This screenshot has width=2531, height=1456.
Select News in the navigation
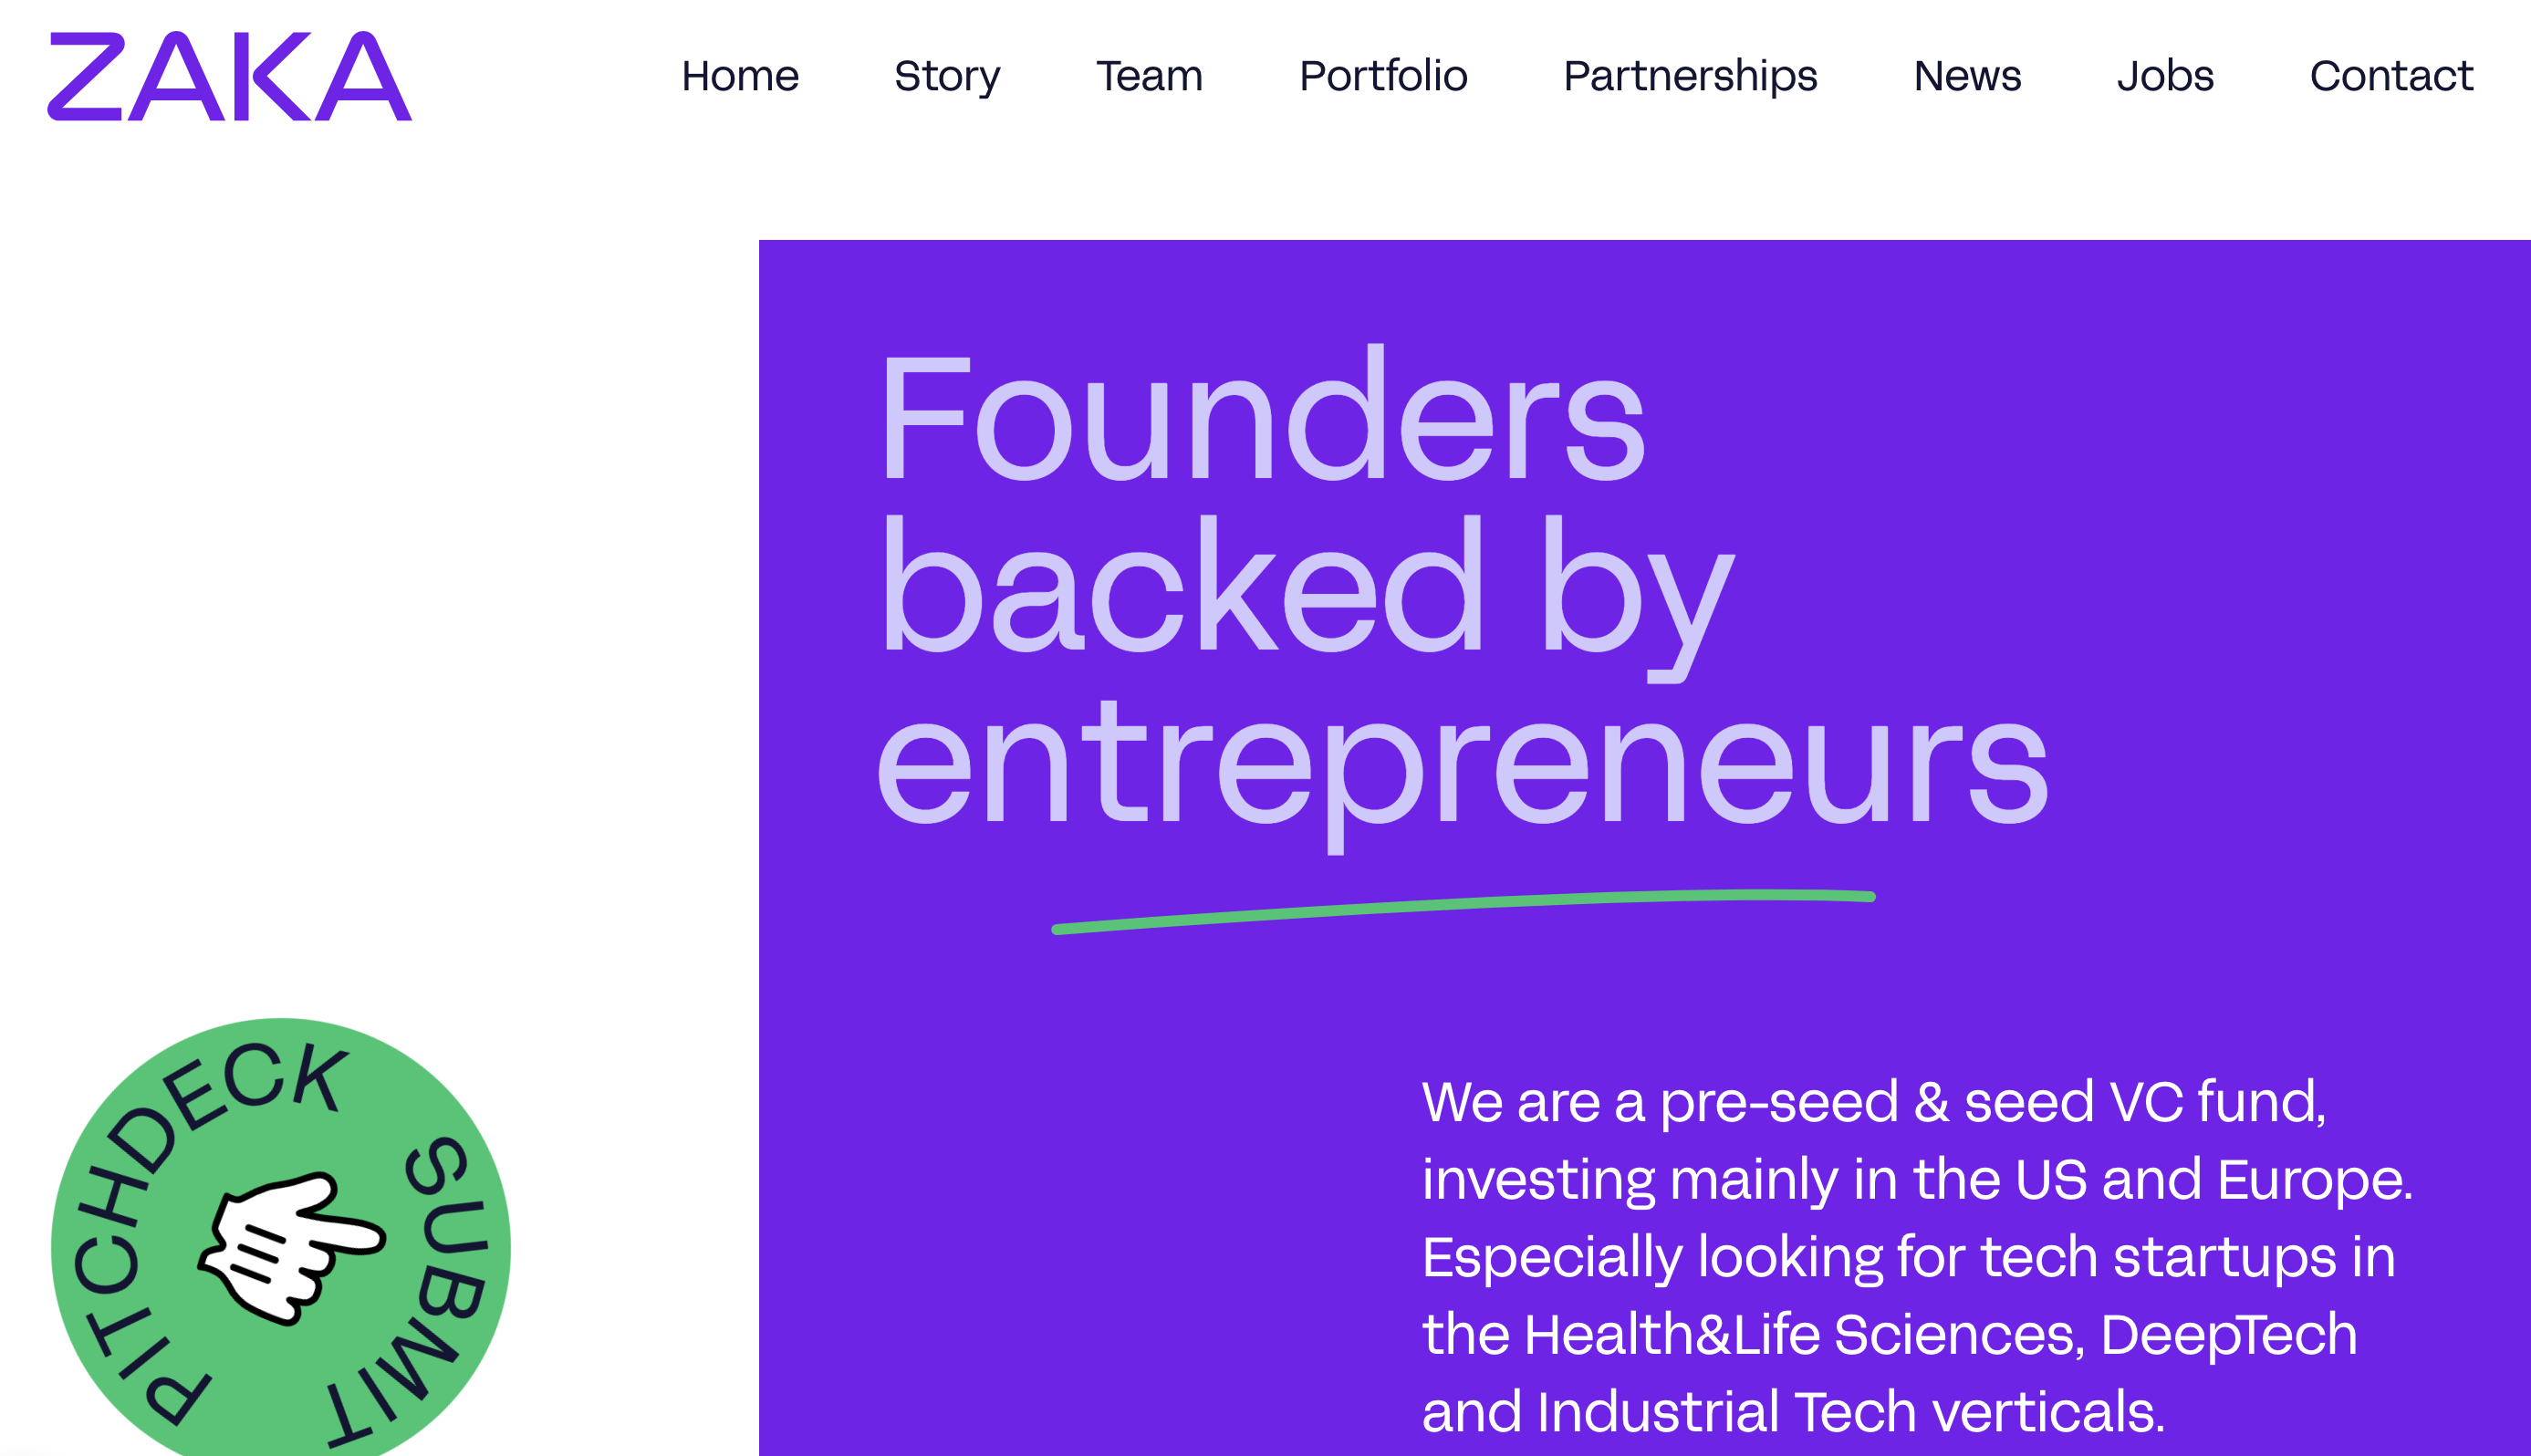(1967, 76)
